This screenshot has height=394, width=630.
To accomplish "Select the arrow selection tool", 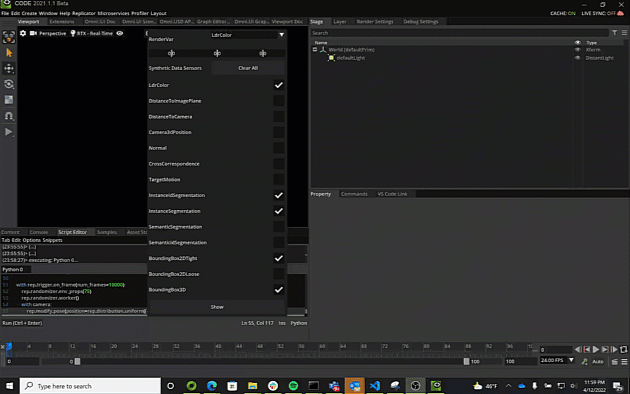I will click(x=9, y=53).
